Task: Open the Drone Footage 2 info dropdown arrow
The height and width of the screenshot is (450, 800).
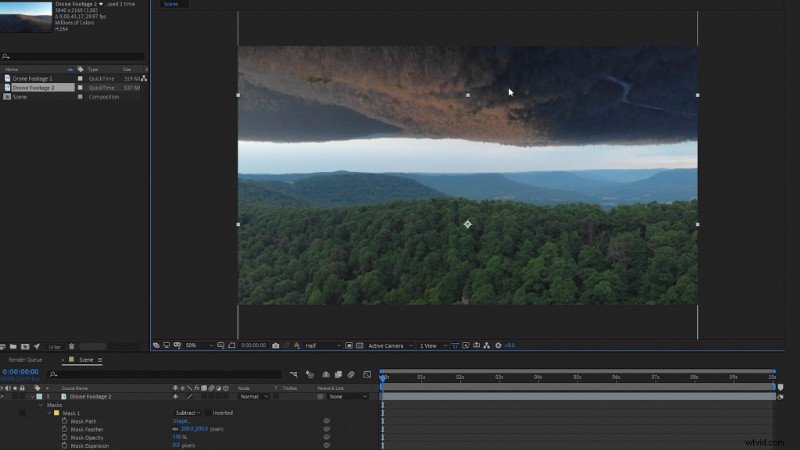Action: click(101, 4)
